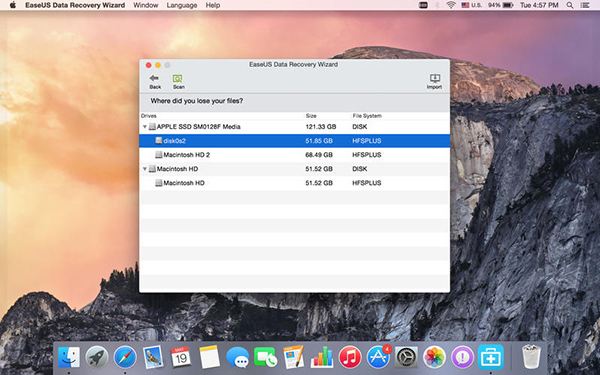The image size is (600, 375).
Task: Click the 68.49 GB size value
Action: tap(319, 155)
